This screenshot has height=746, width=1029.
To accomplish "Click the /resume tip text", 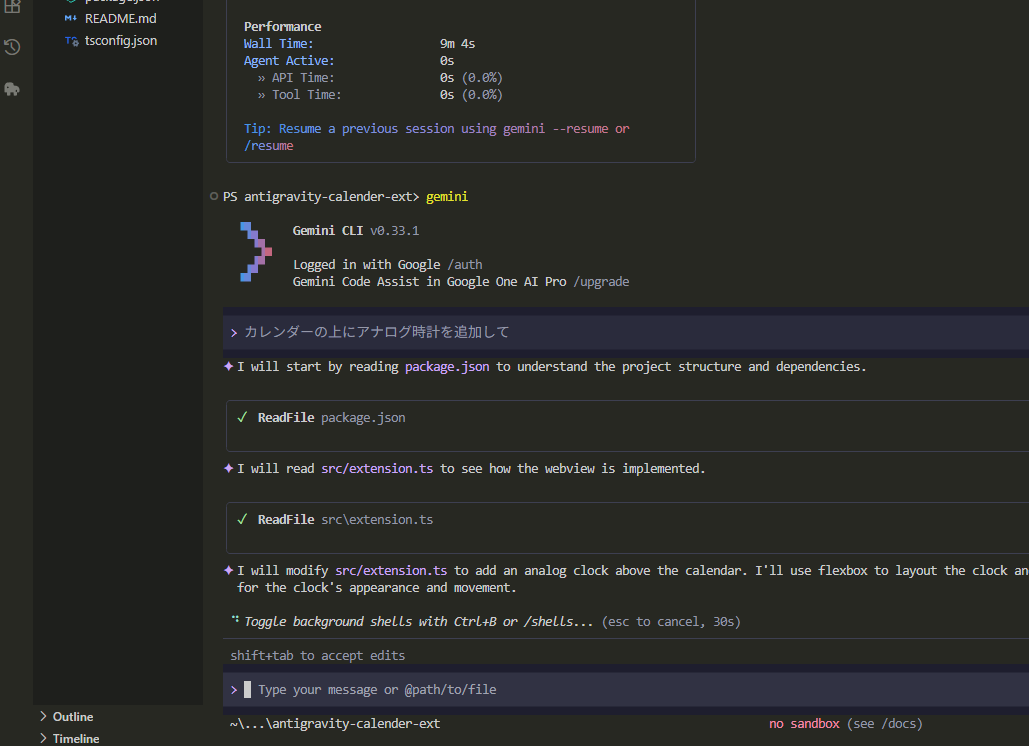I will pyautogui.click(x=267, y=145).
